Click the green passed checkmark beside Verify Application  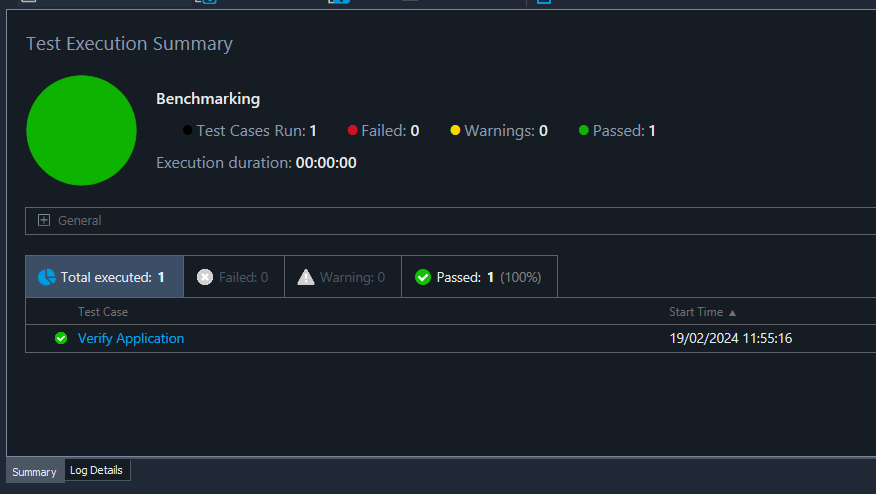click(x=61, y=338)
